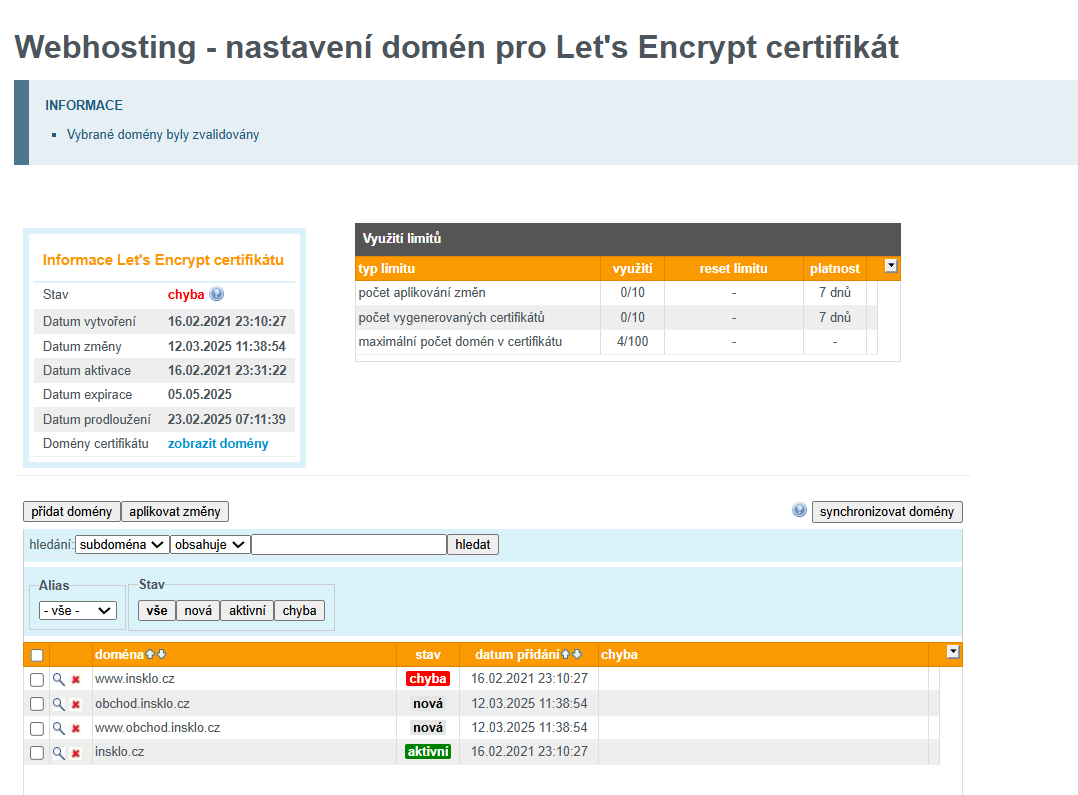This screenshot has width=1078, height=795.
Task: Tick the checkbox for www.insklo.cz
Action: point(37,679)
